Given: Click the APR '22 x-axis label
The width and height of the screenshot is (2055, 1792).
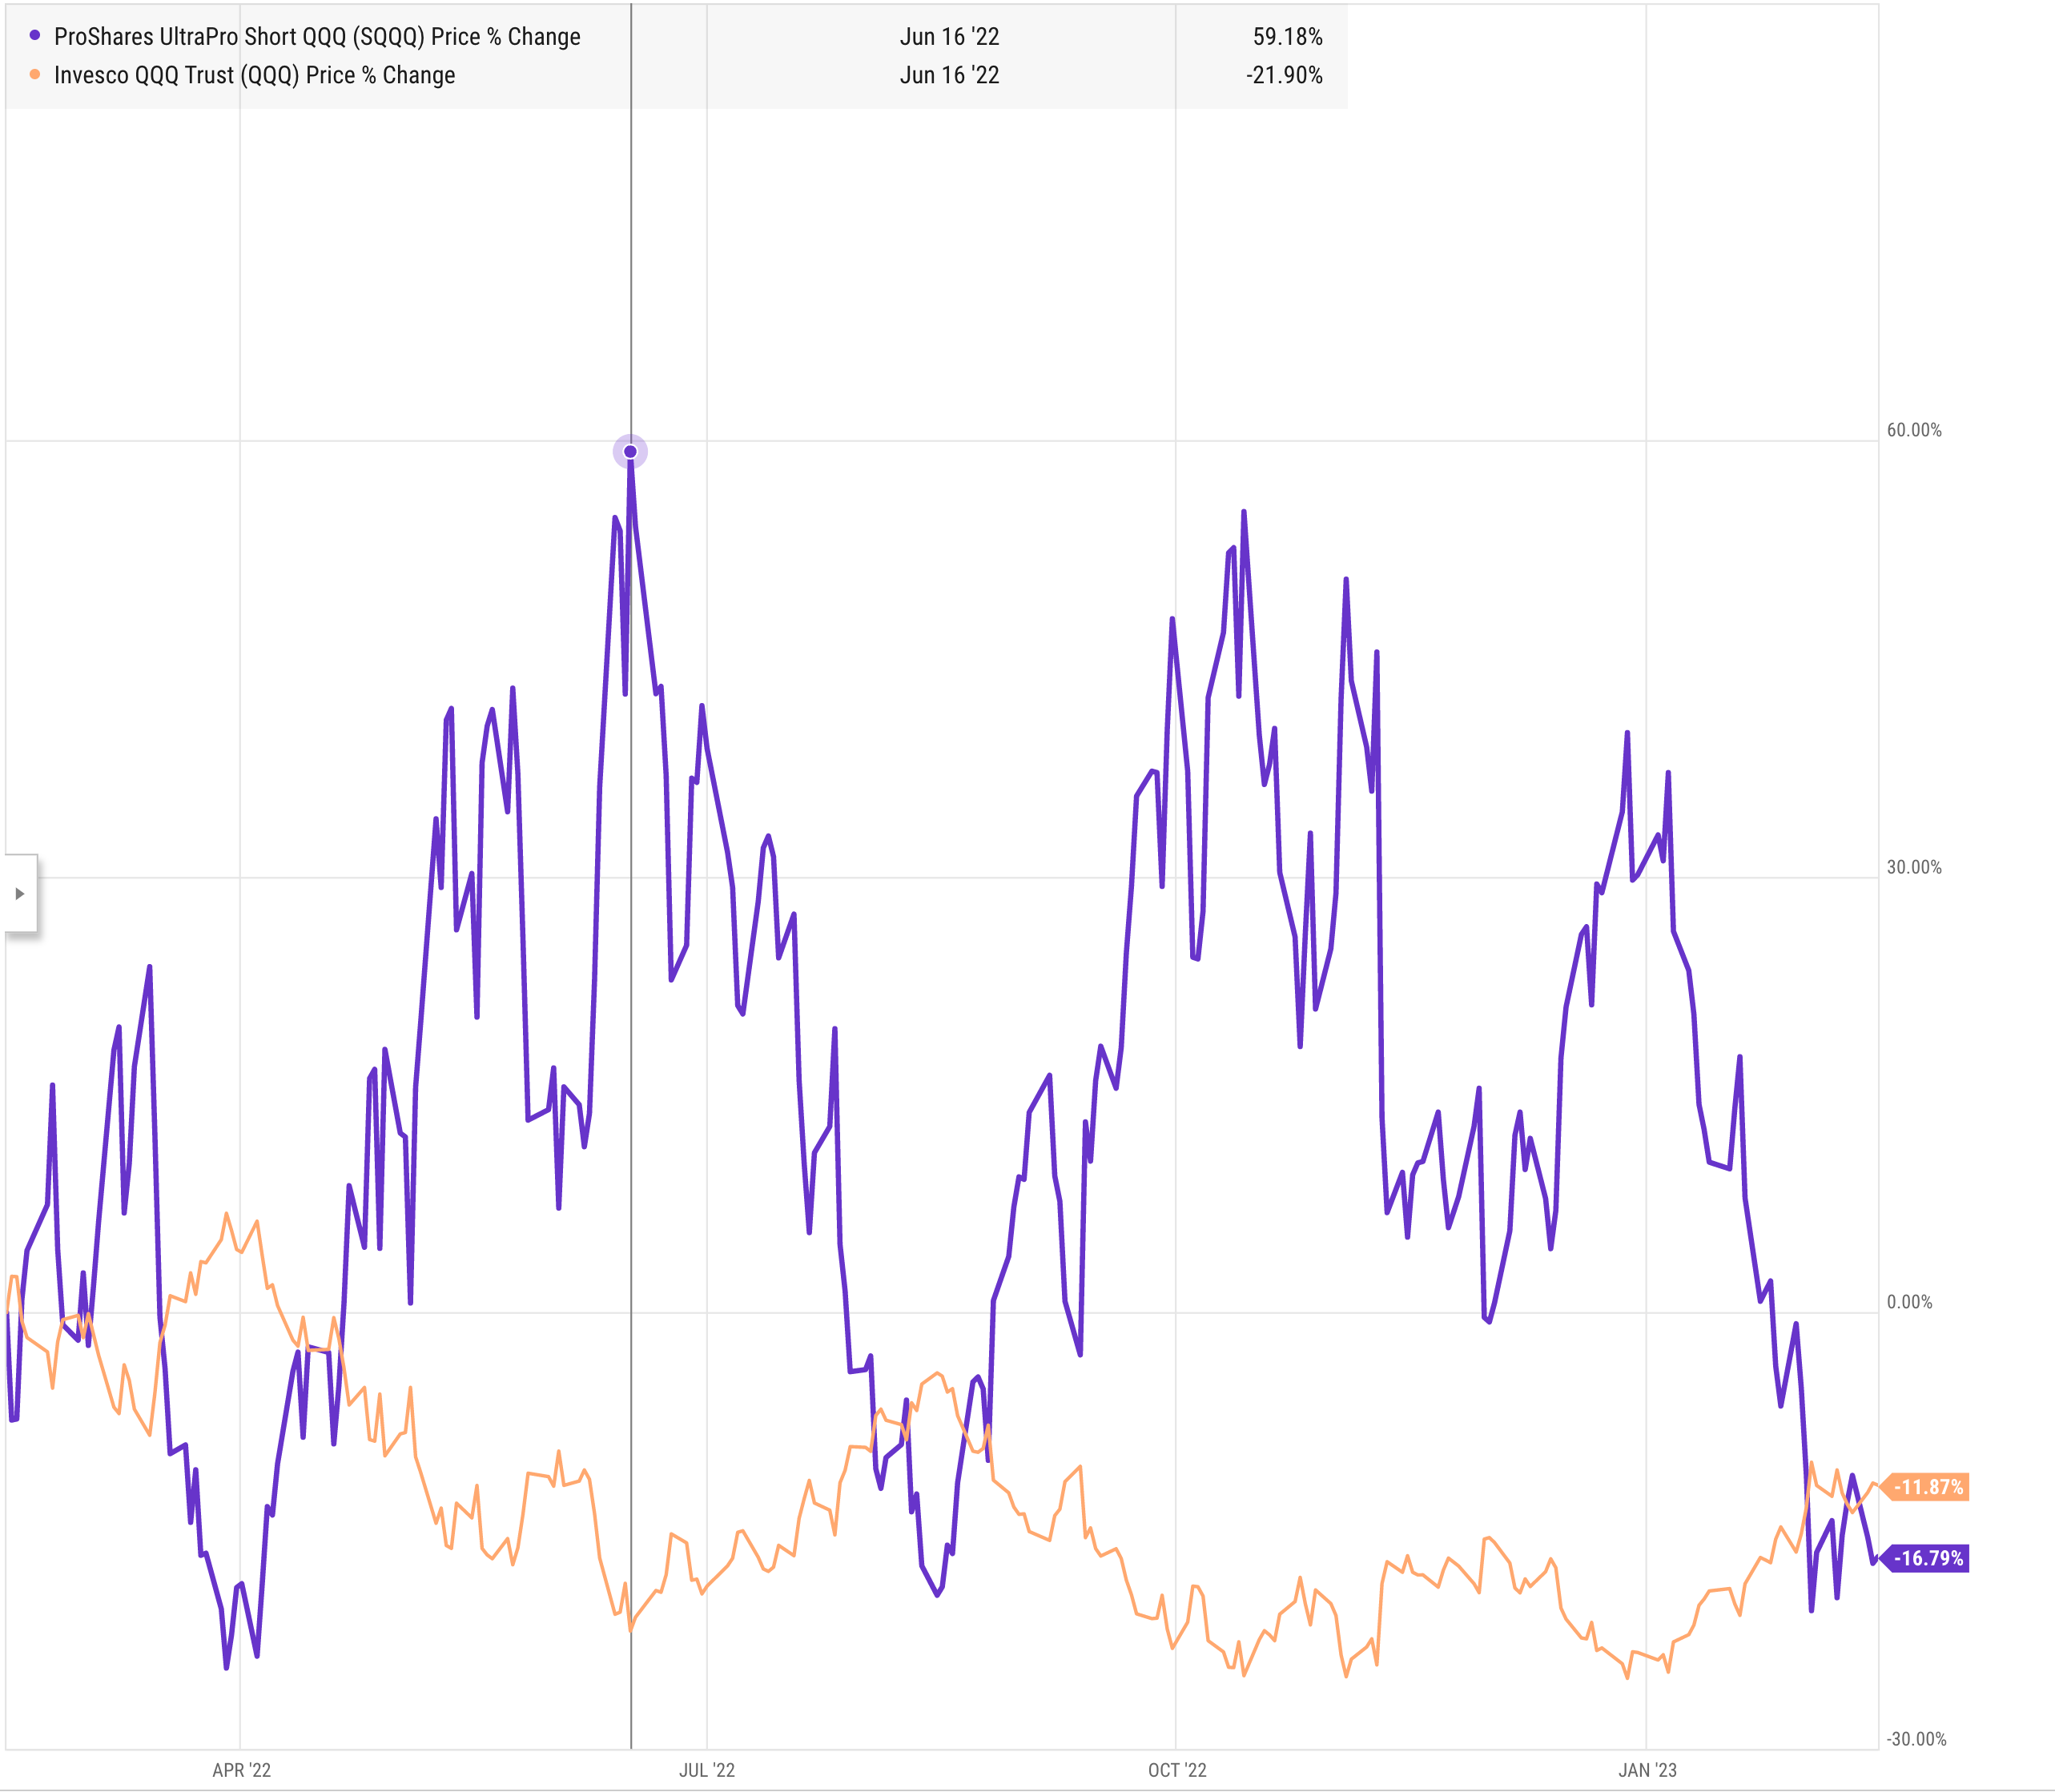Looking at the screenshot, I should tap(241, 1770).
